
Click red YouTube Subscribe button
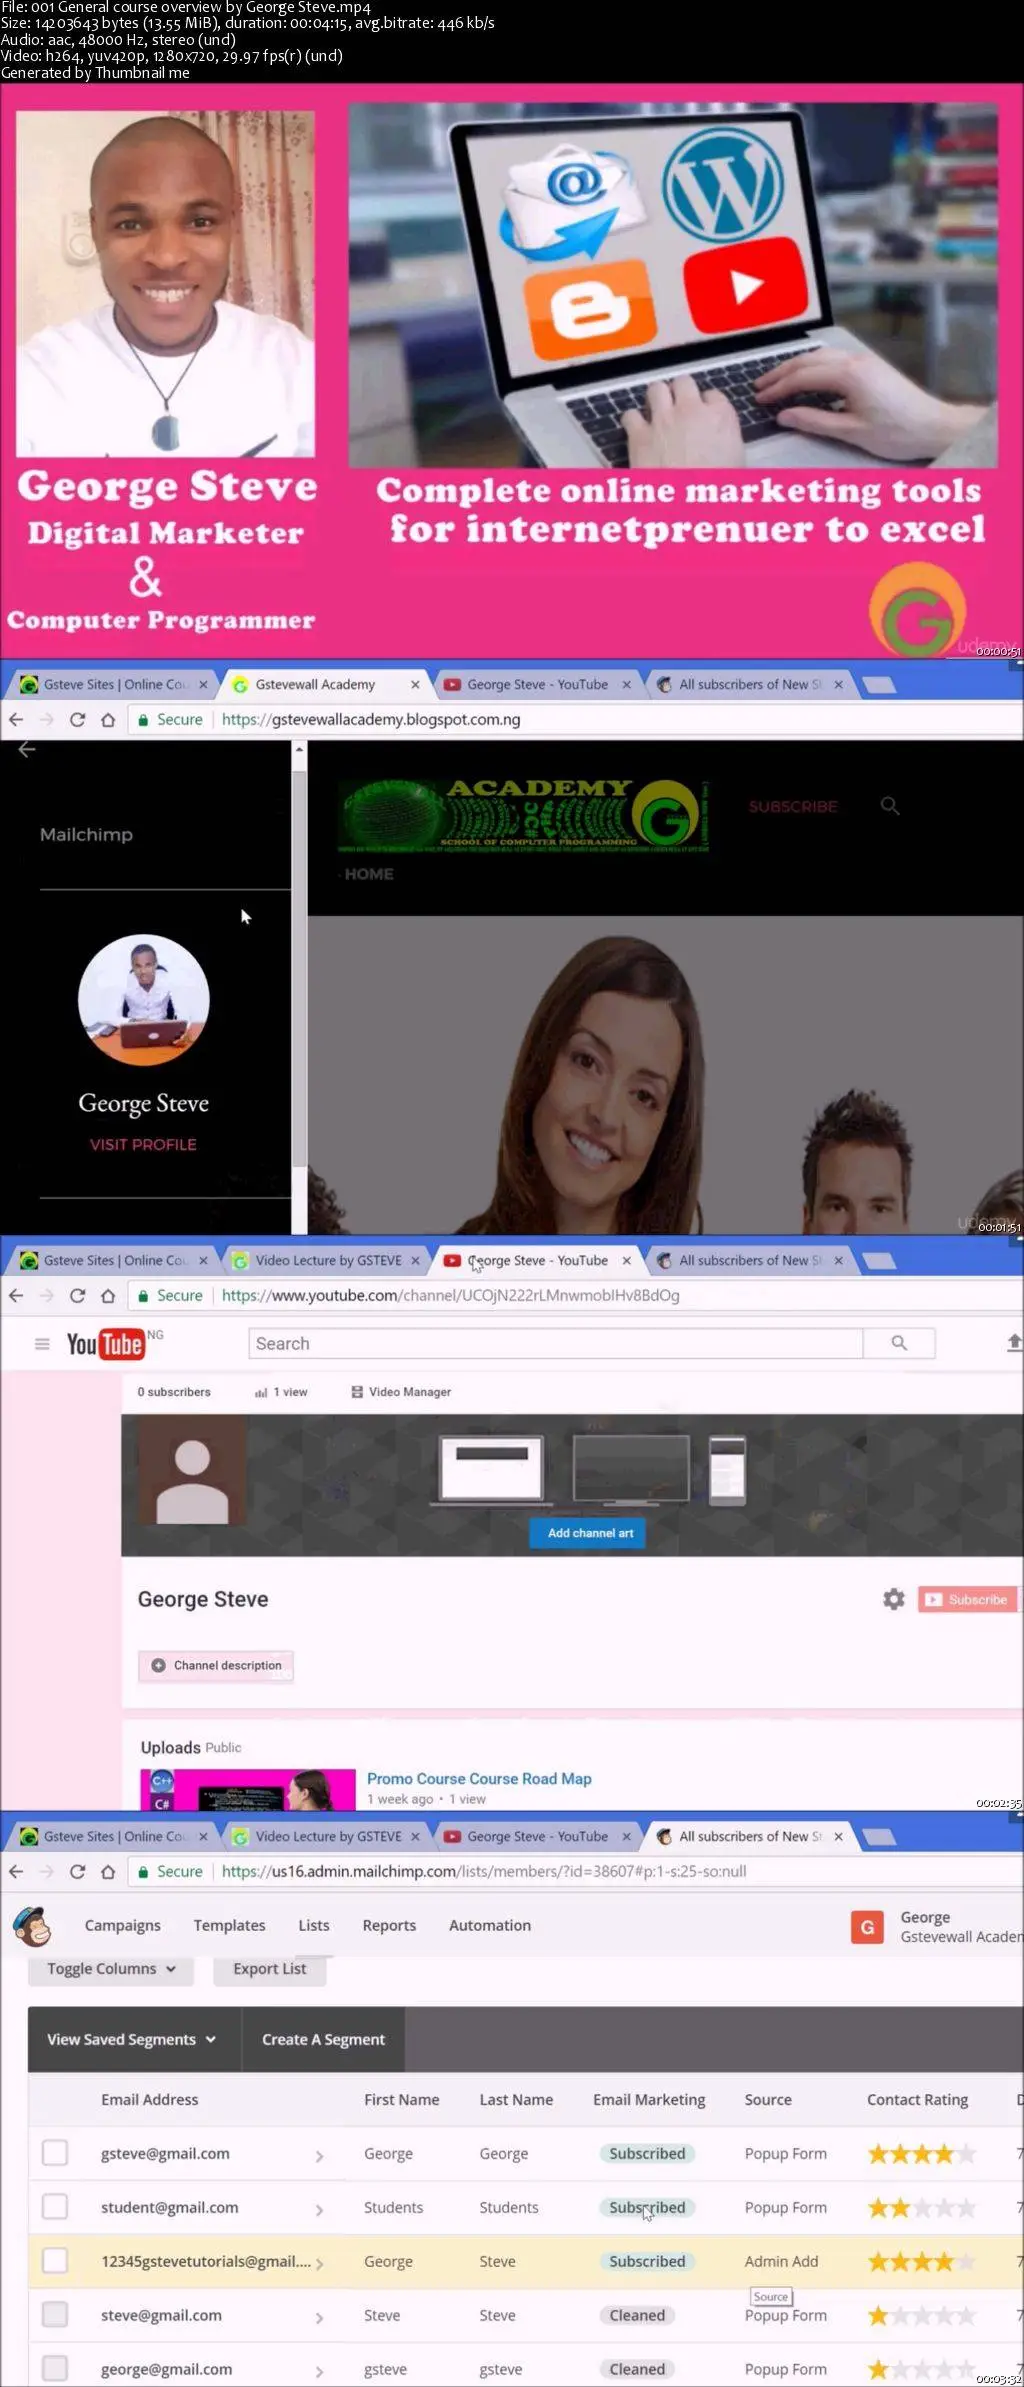pyautogui.click(x=967, y=1599)
